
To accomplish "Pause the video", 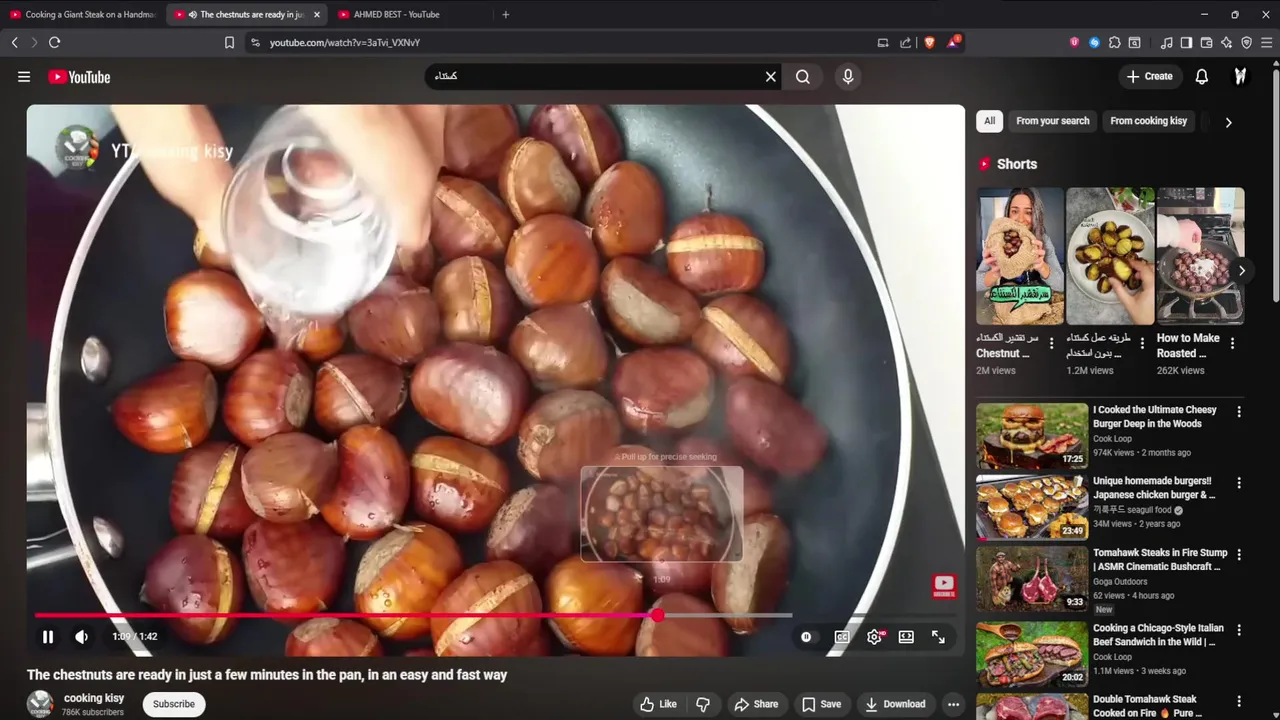I will click(48, 637).
